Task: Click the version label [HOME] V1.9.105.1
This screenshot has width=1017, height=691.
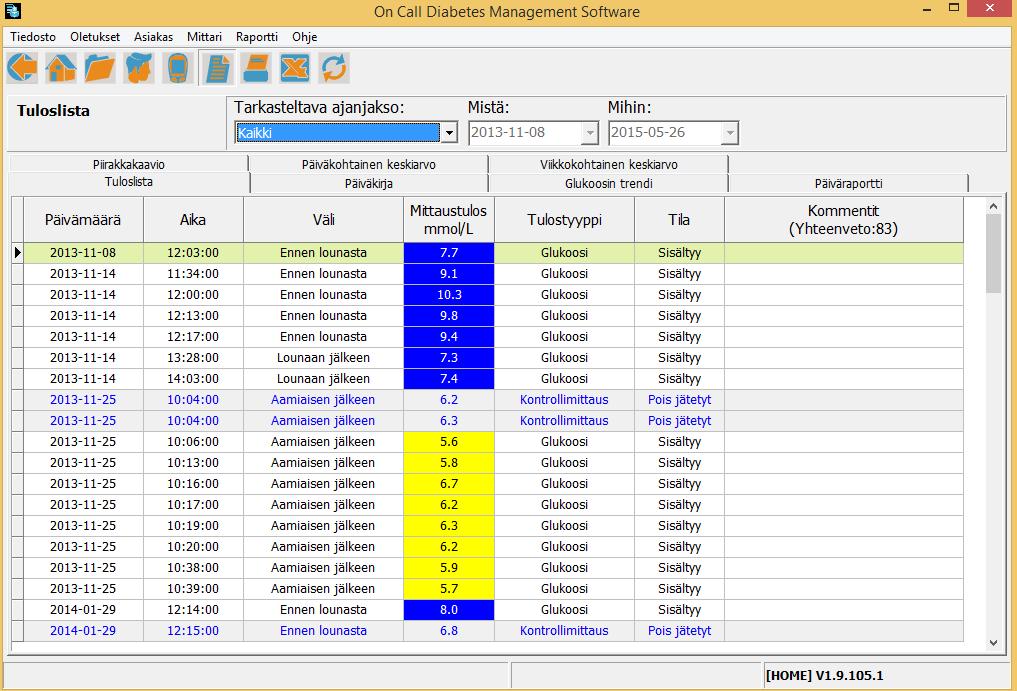Action: tap(824, 675)
